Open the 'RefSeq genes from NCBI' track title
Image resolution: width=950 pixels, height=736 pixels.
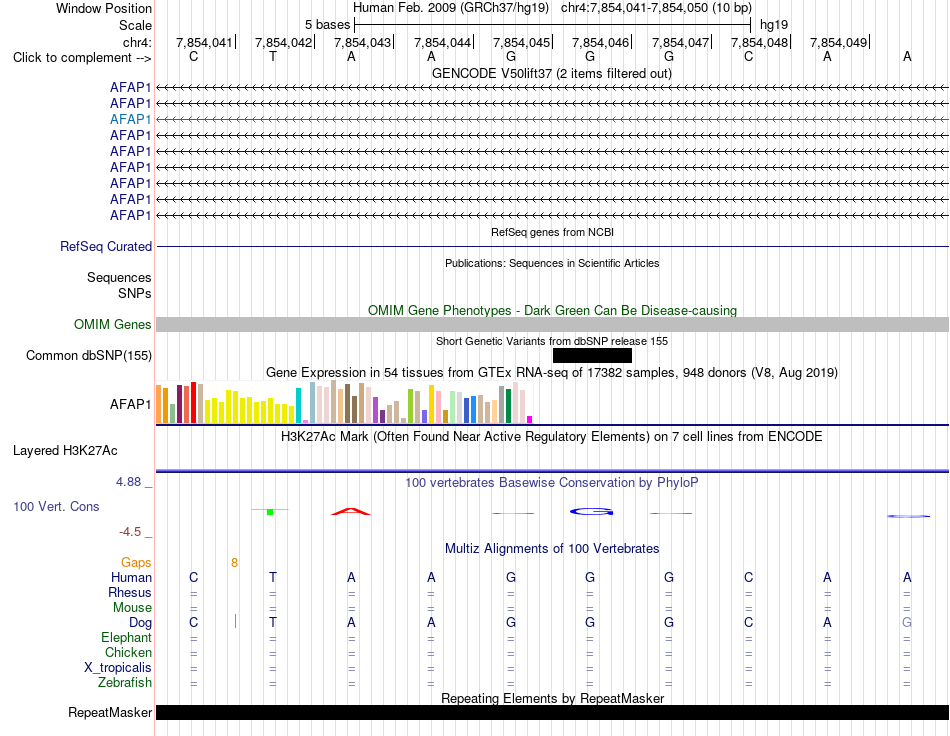(552, 232)
